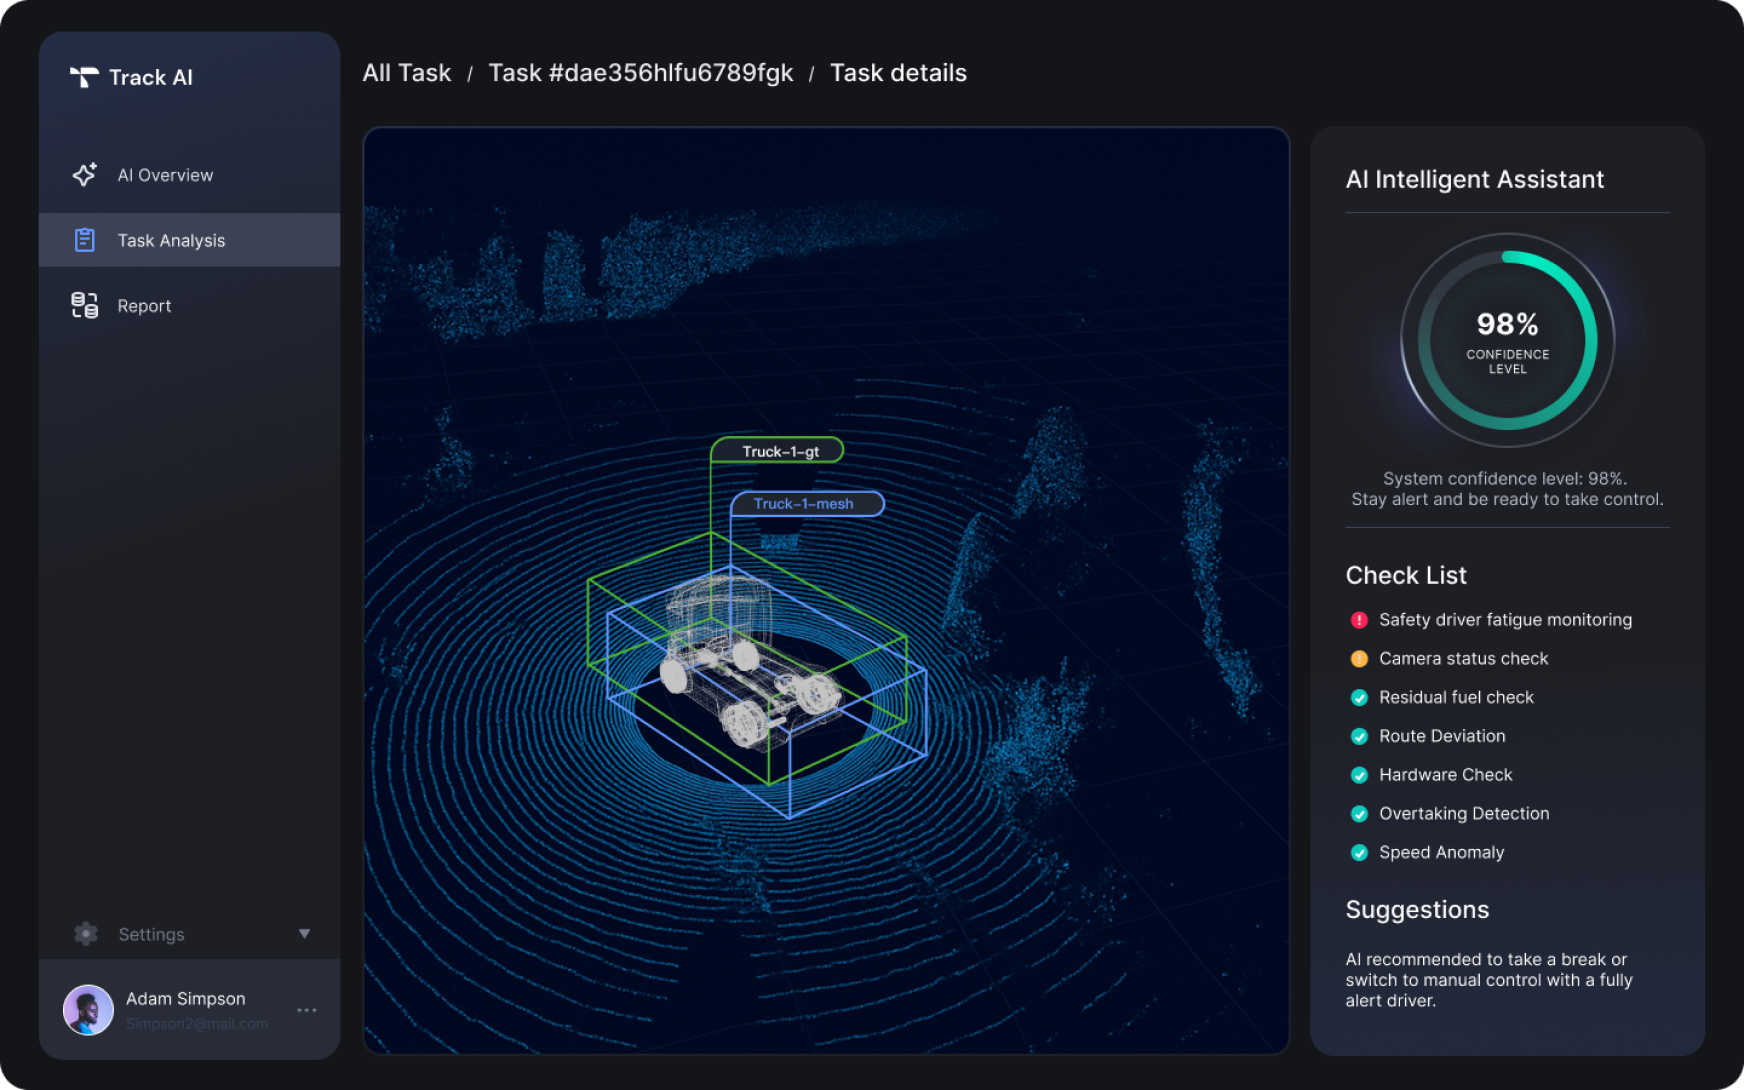Open the three-dot menu beside Adam Simpson
Screen dimensions: 1744x1090
click(x=307, y=1010)
